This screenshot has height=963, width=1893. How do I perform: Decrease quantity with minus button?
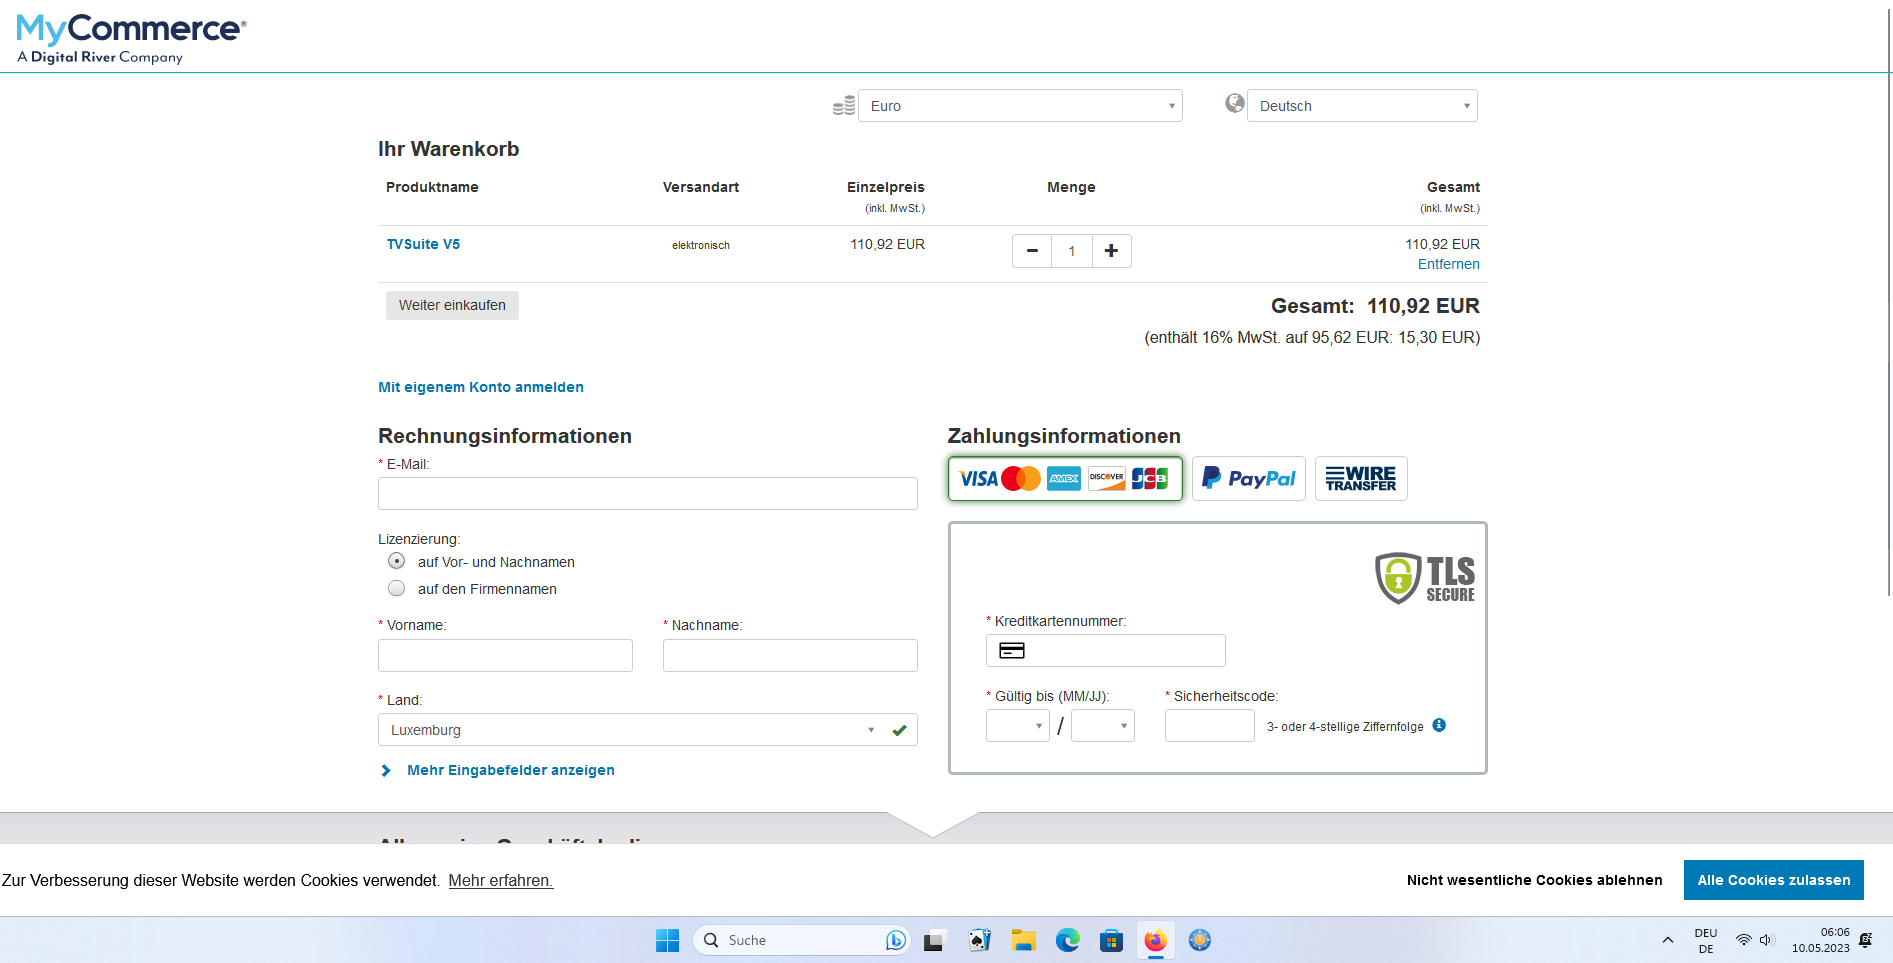pyautogui.click(x=1032, y=251)
